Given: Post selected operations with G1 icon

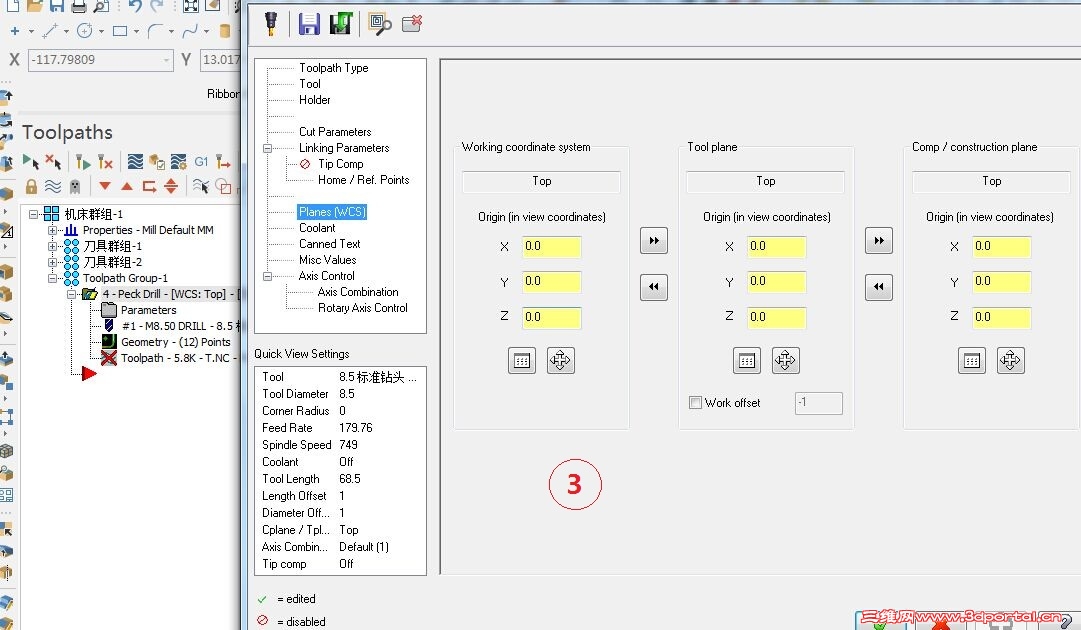Looking at the screenshot, I should click(x=201, y=162).
